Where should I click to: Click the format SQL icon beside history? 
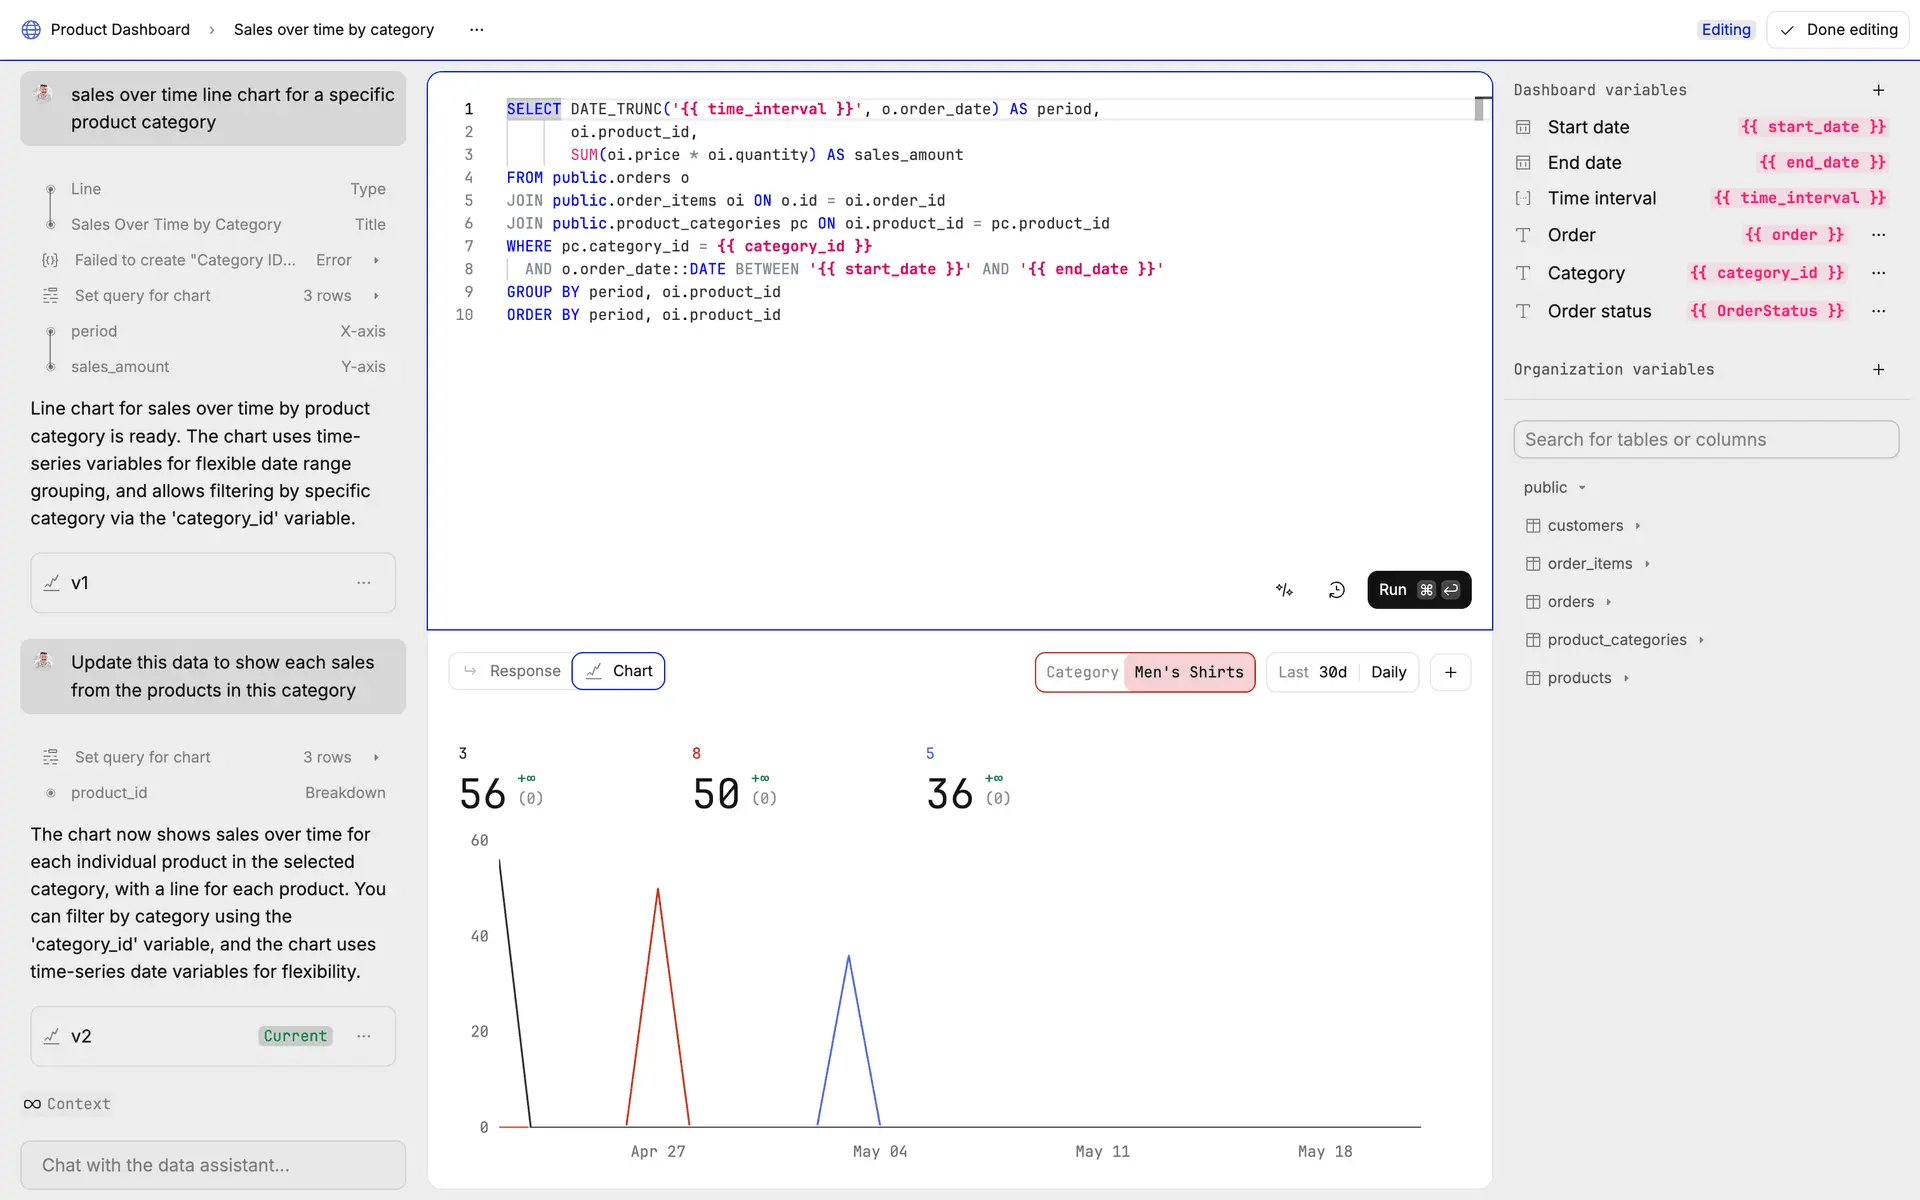point(1285,590)
